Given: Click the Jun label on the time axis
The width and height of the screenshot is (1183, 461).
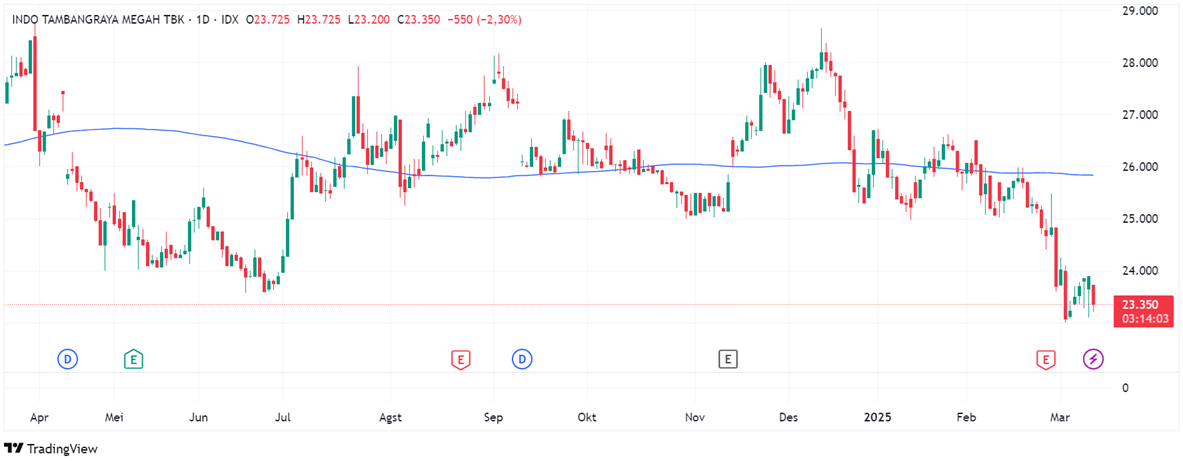Looking at the screenshot, I should coord(198,417).
